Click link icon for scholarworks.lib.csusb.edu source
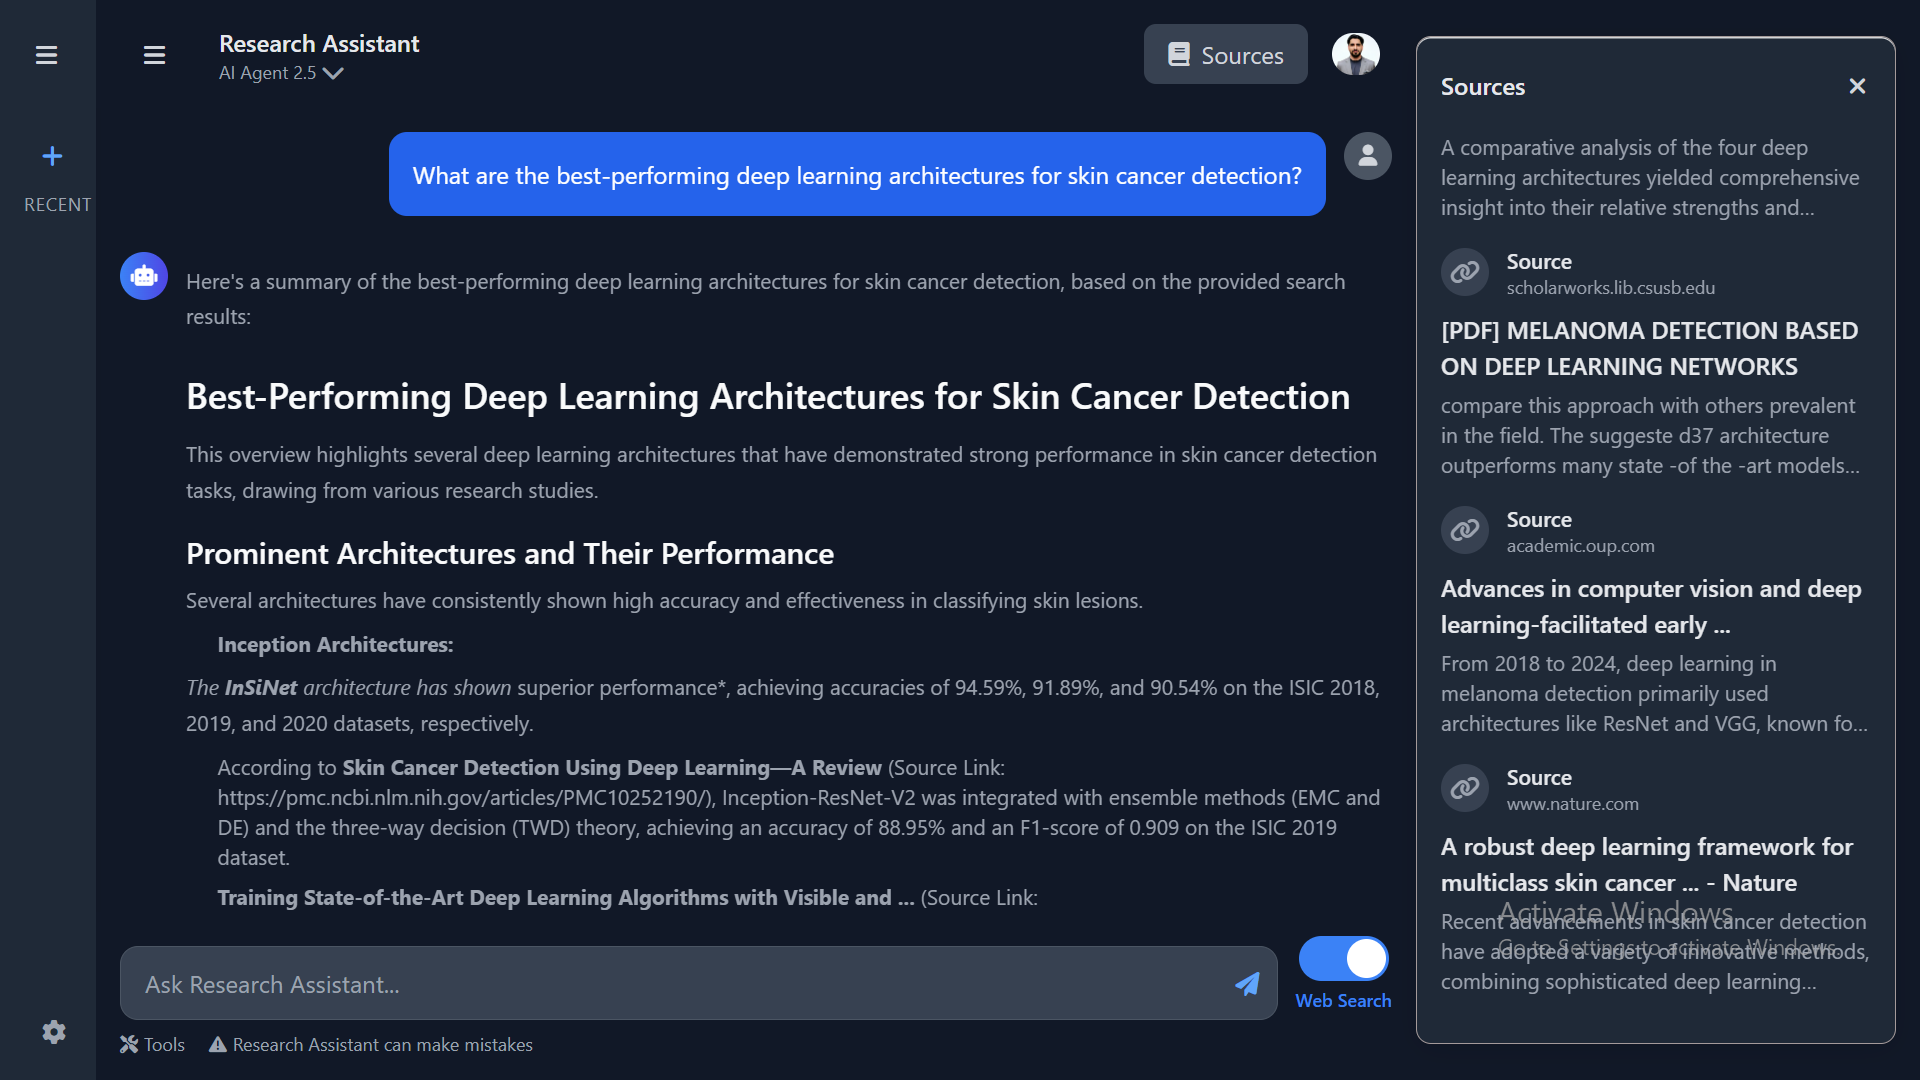This screenshot has width=1920, height=1080. (1465, 272)
